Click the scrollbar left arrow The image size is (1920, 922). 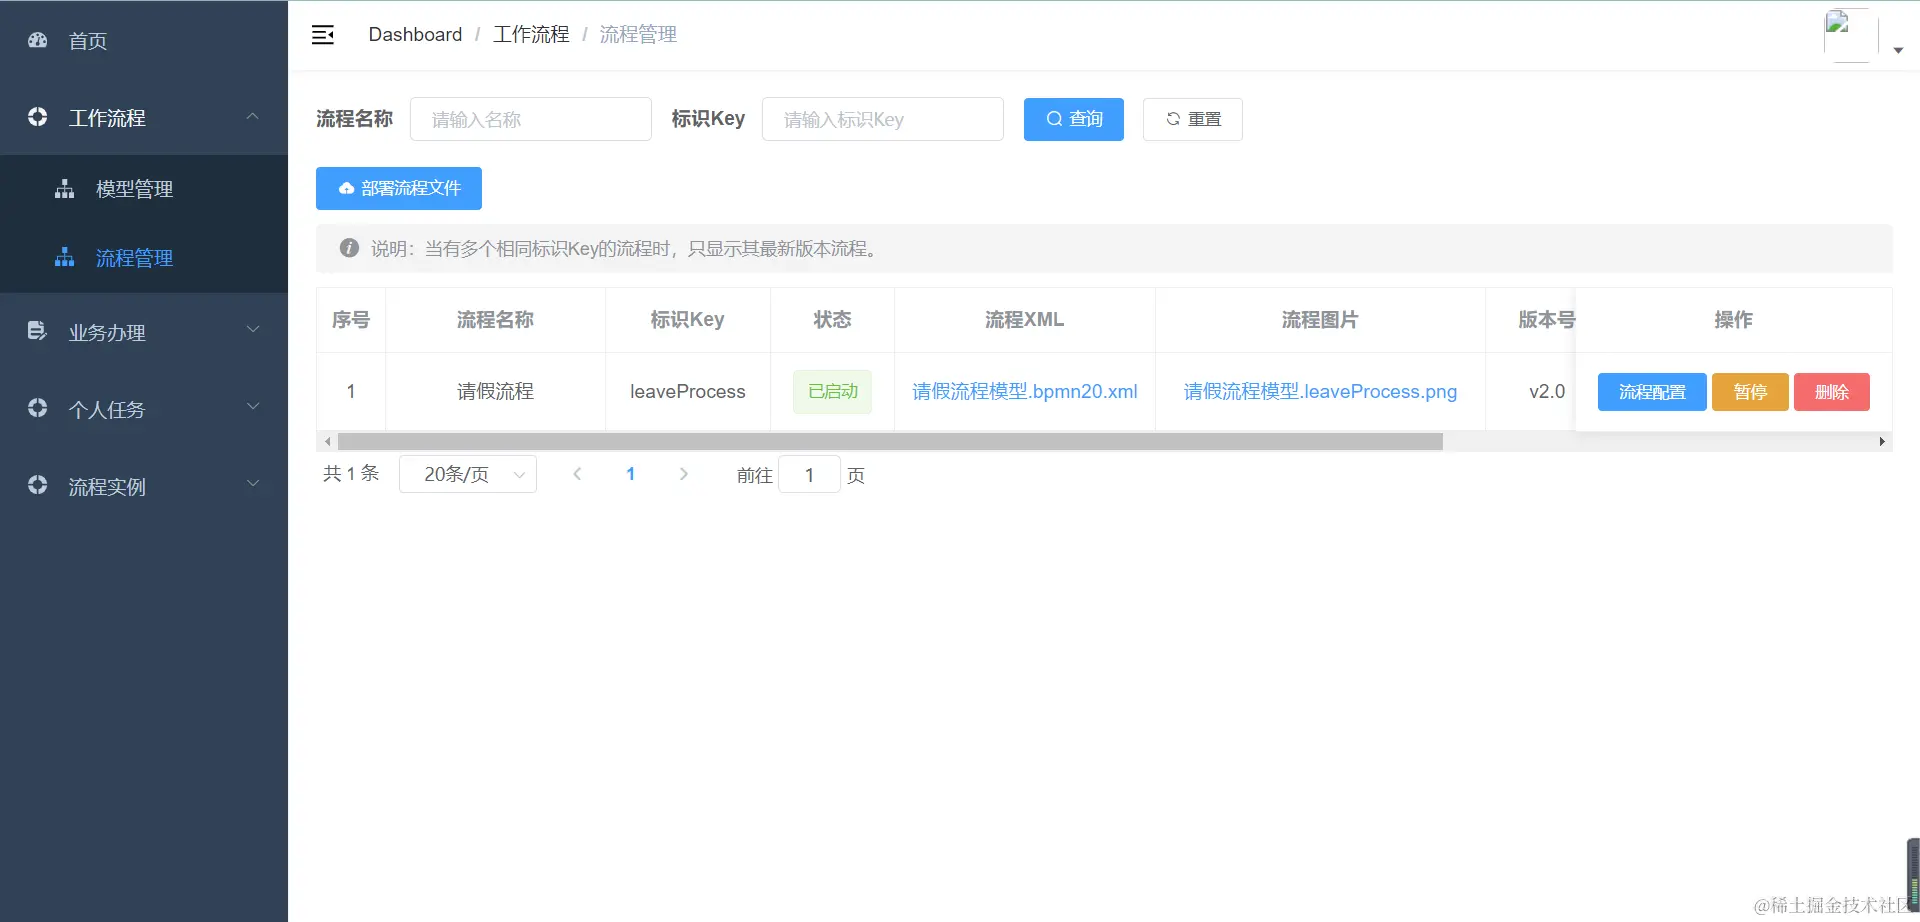tap(327, 441)
